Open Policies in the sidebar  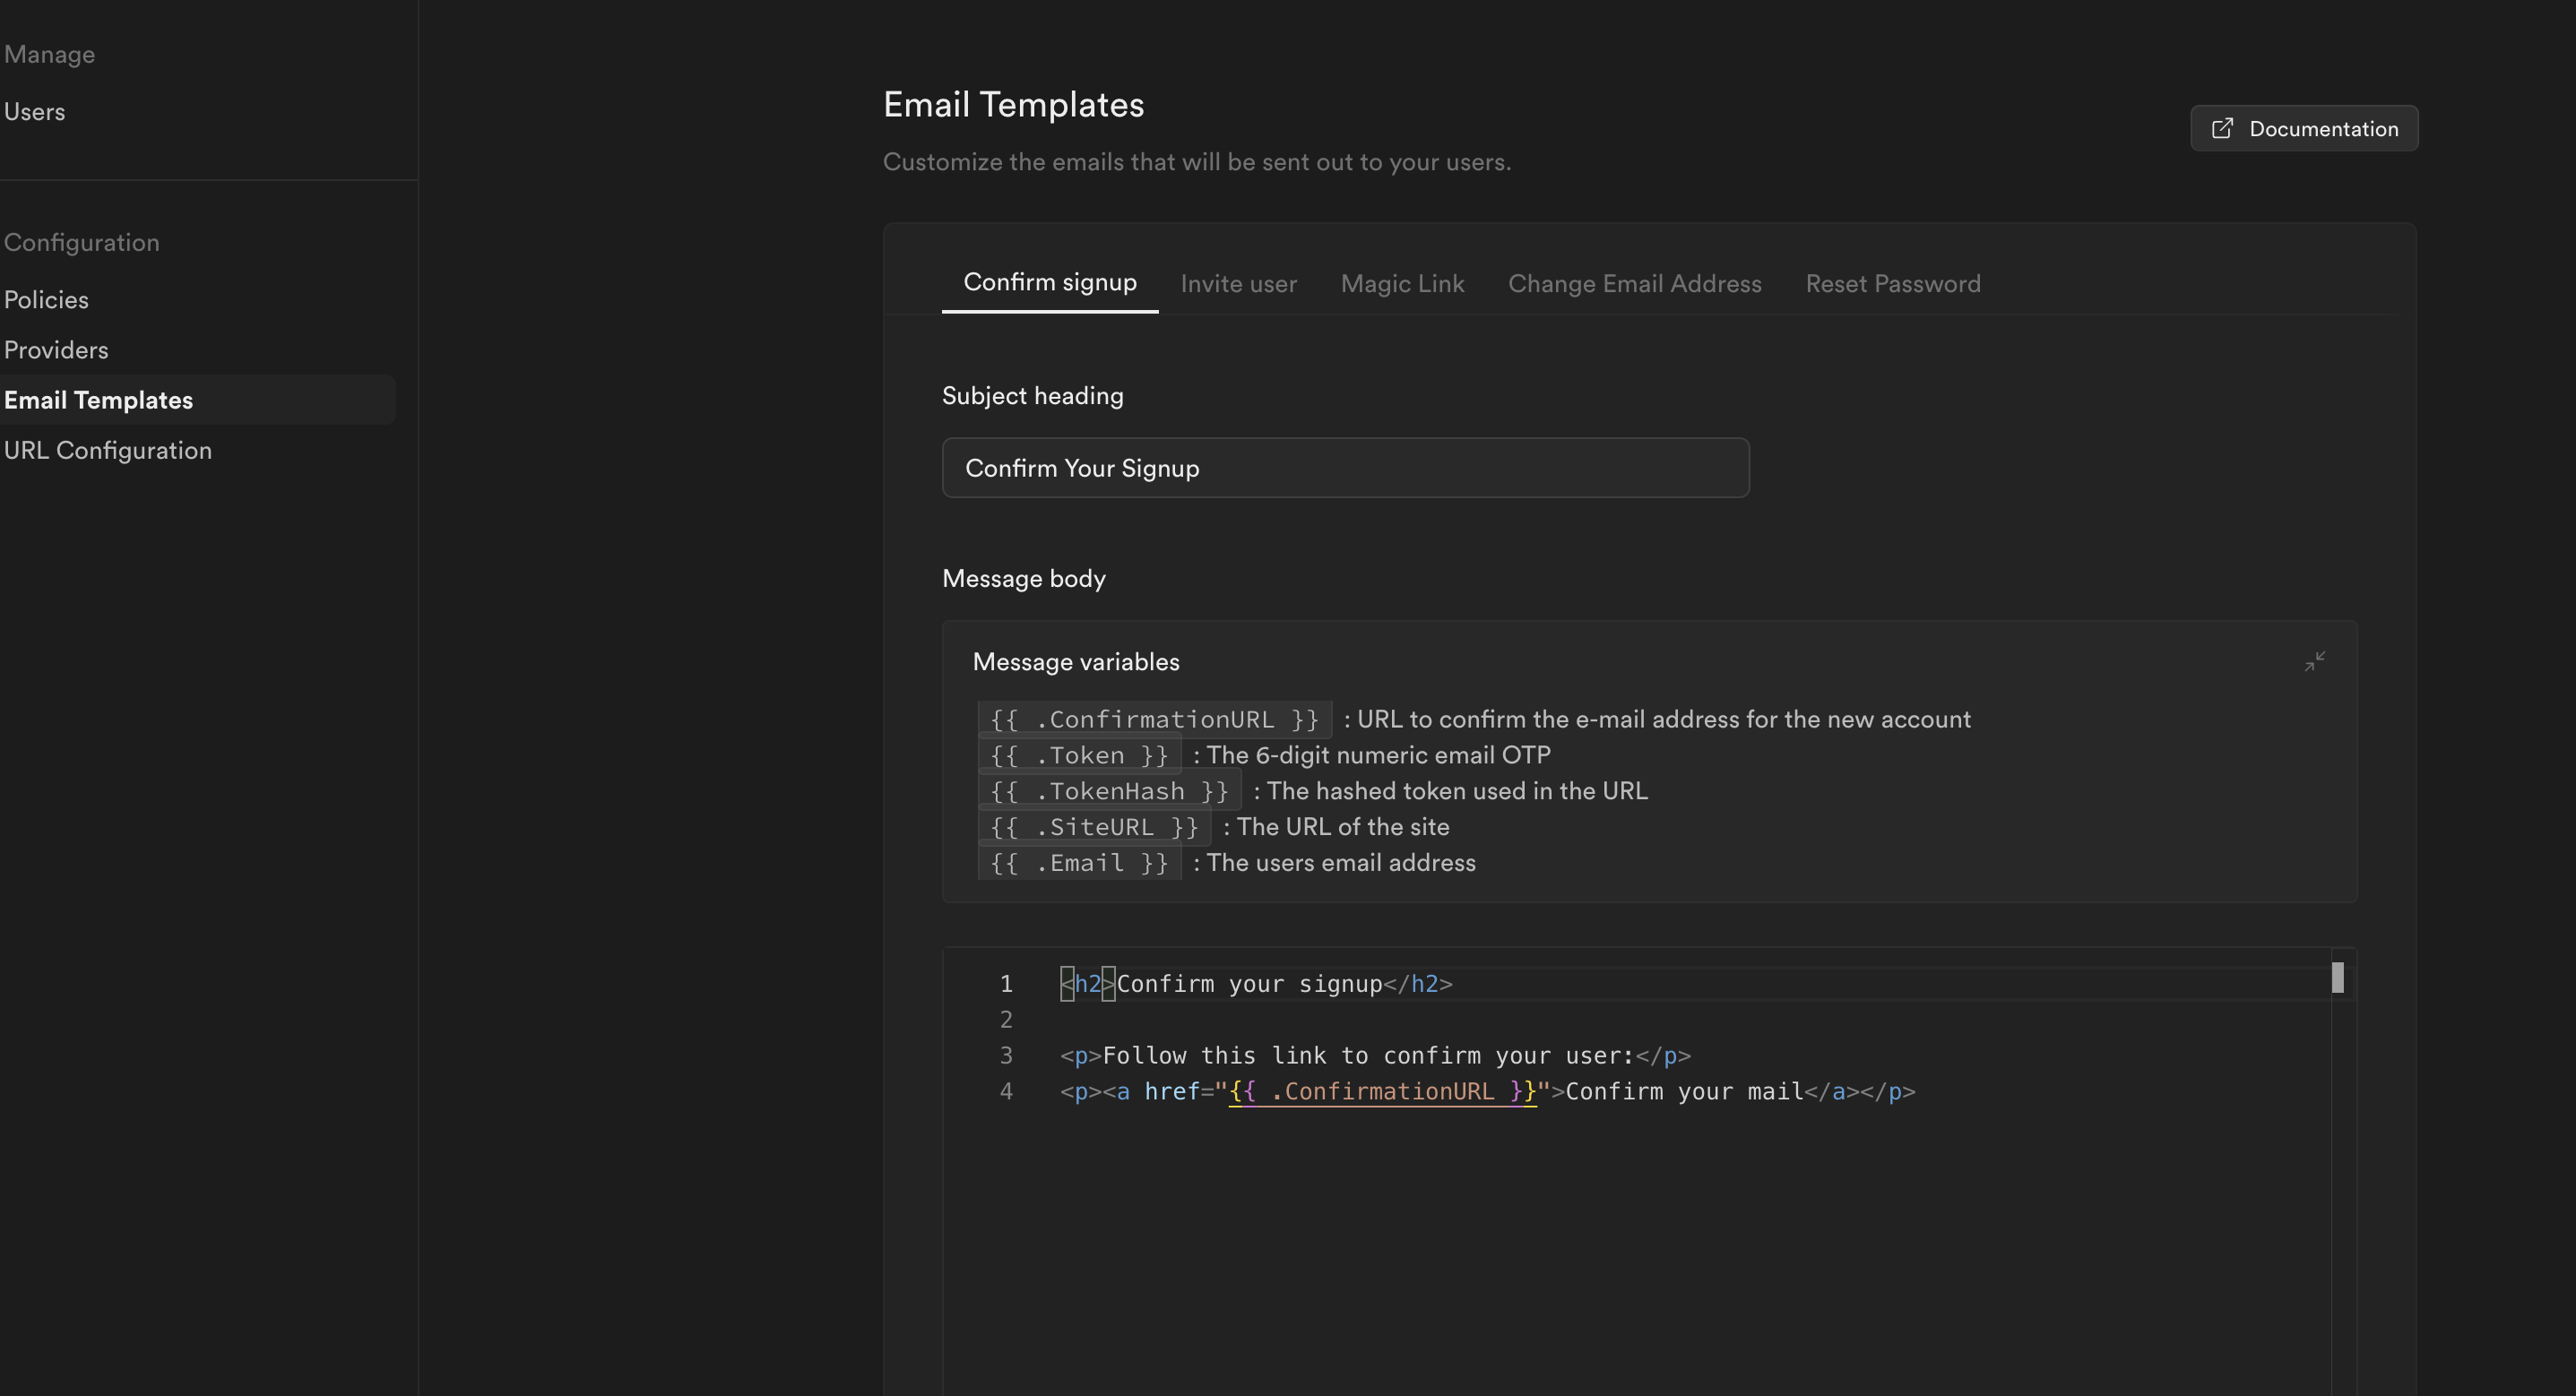[x=46, y=300]
